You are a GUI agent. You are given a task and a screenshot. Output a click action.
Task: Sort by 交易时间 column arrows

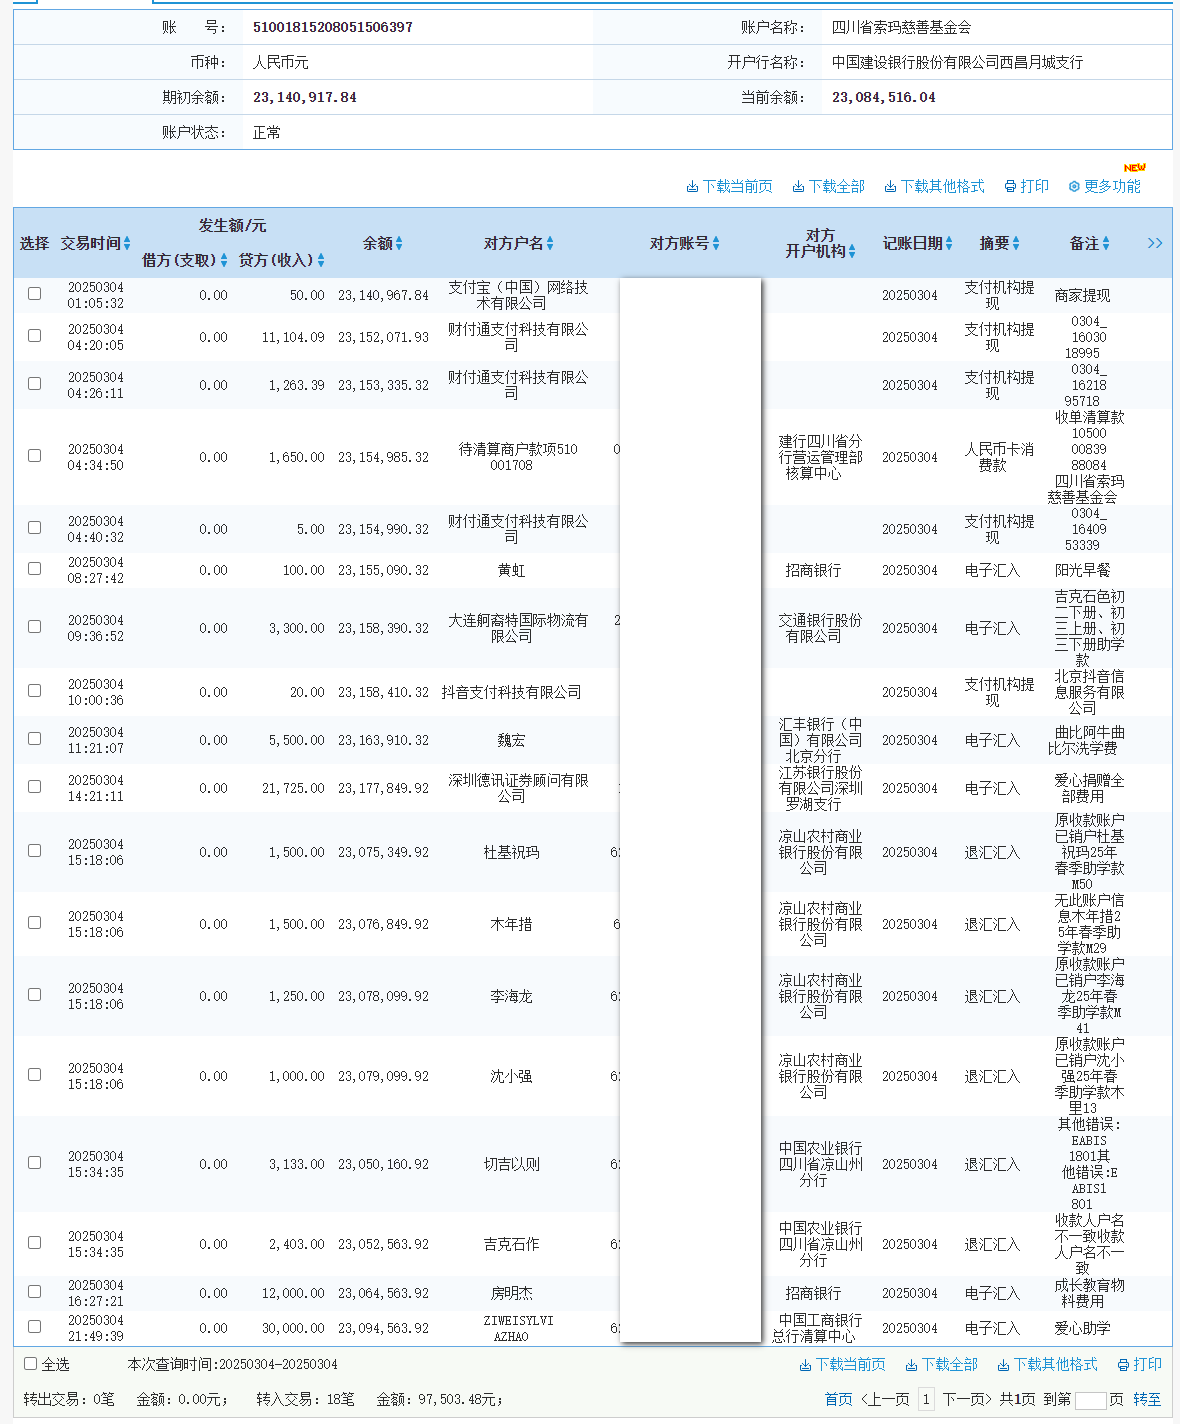(x=127, y=244)
